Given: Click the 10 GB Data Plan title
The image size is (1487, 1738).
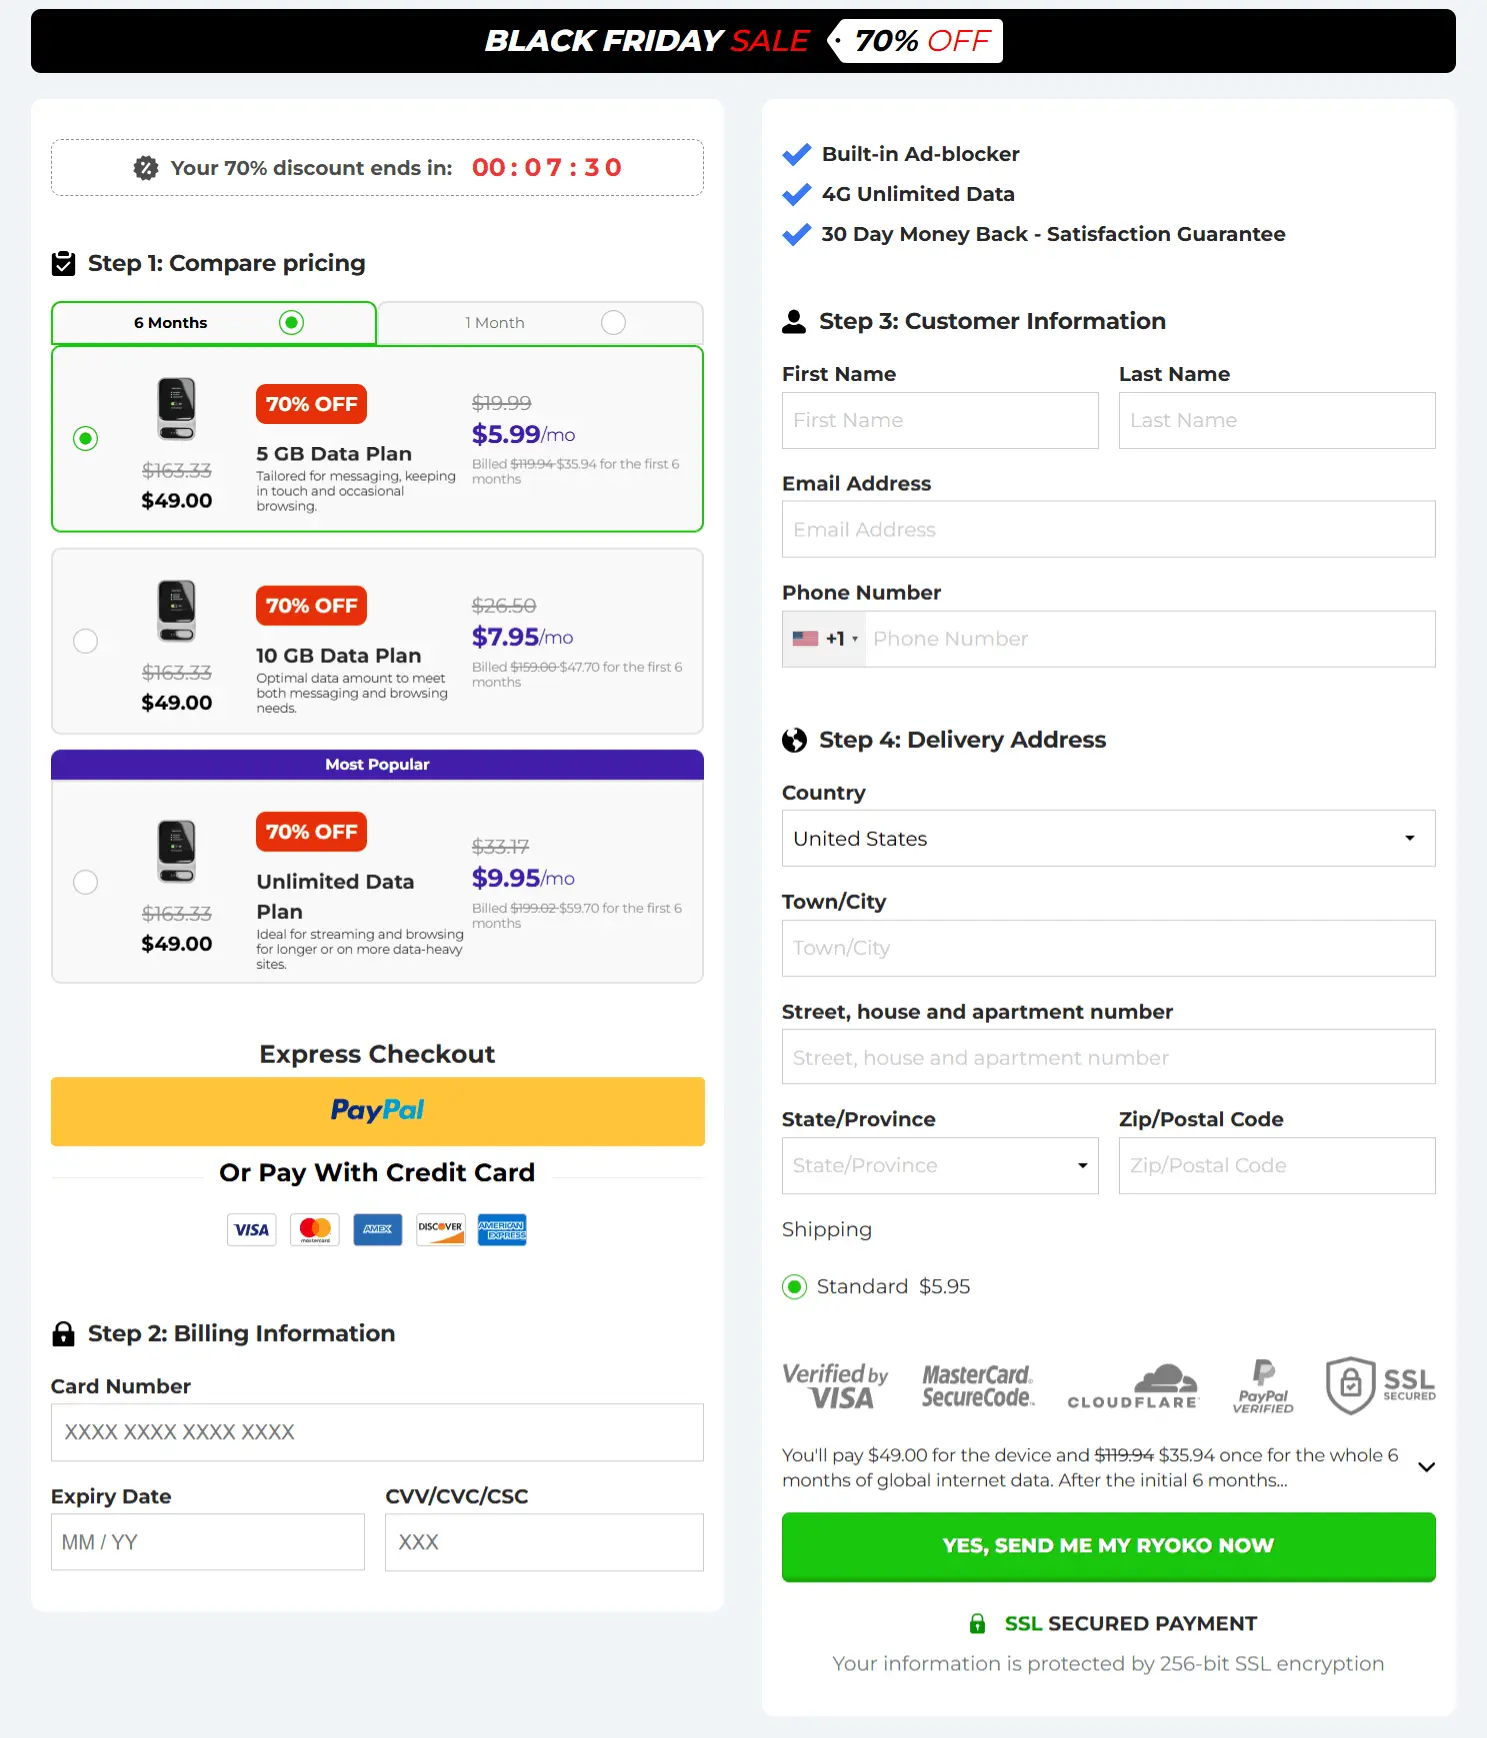Looking at the screenshot, I should (x=338, y=655).
